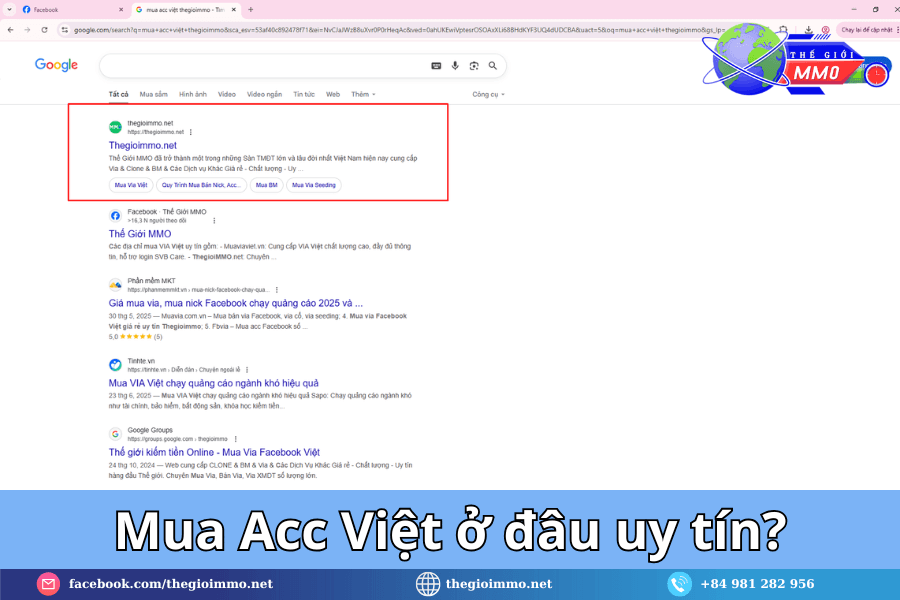Click inside the Google search input field
Image resolution: width=900 pixels, height=600 pixels.
(260, 66)
